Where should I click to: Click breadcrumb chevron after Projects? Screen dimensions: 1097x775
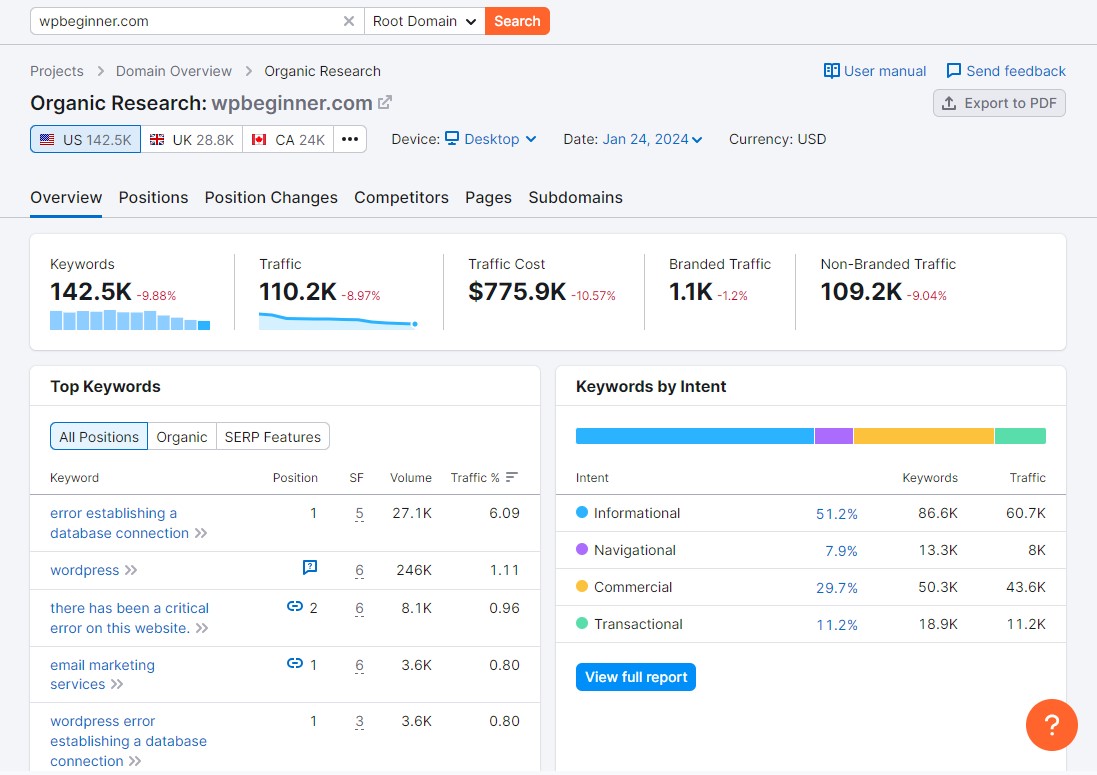coord(101,71)
